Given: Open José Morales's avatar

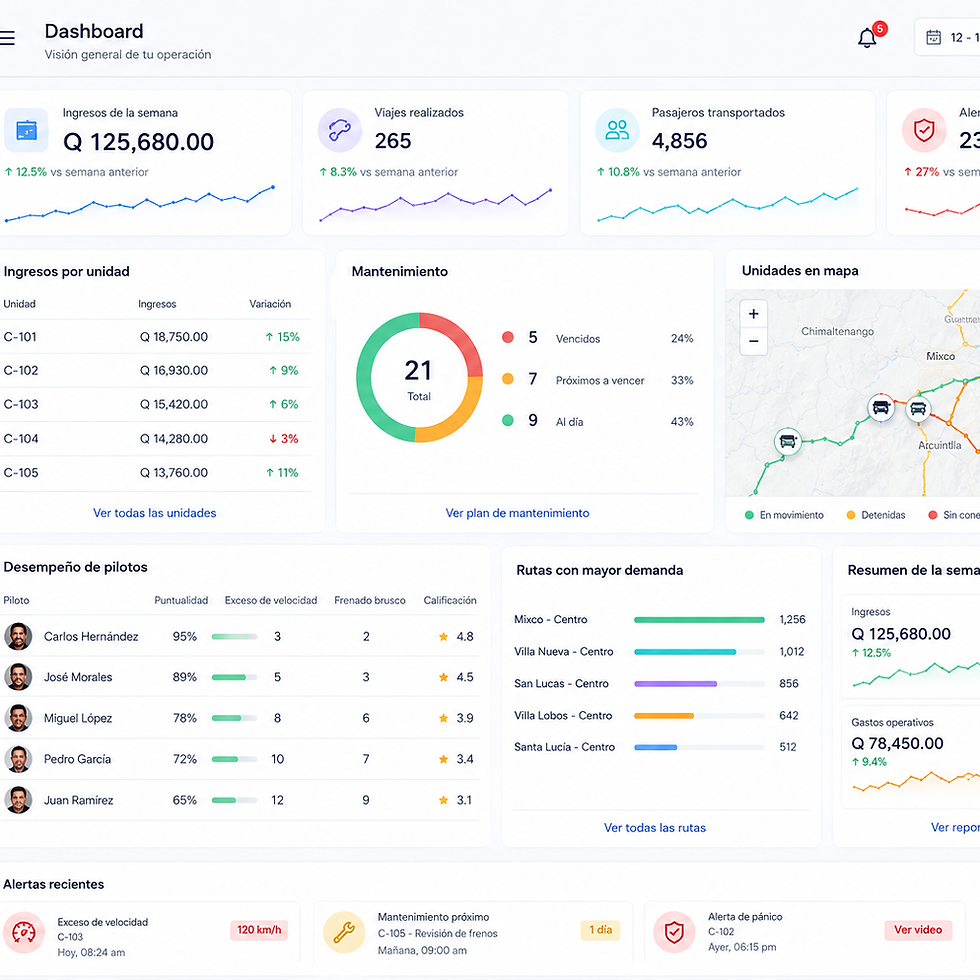Looking at the screenshot, I should pos(18,677).
